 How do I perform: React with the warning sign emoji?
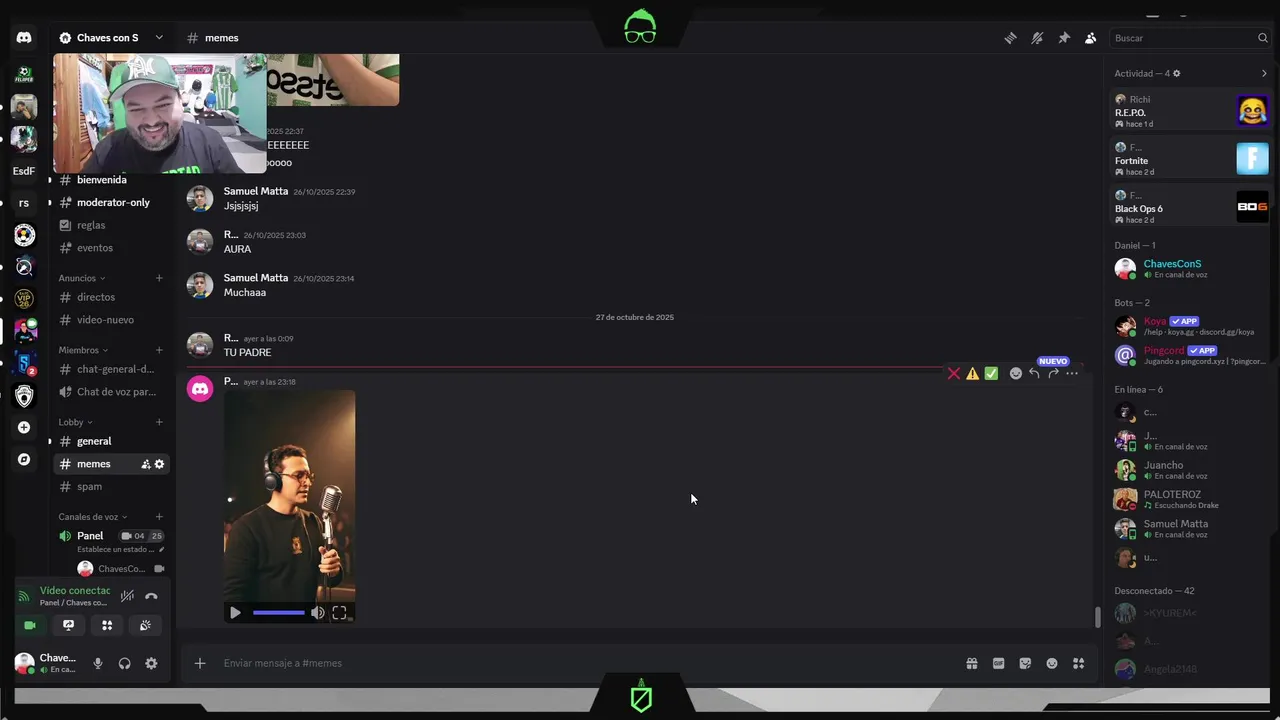point(972,373)
